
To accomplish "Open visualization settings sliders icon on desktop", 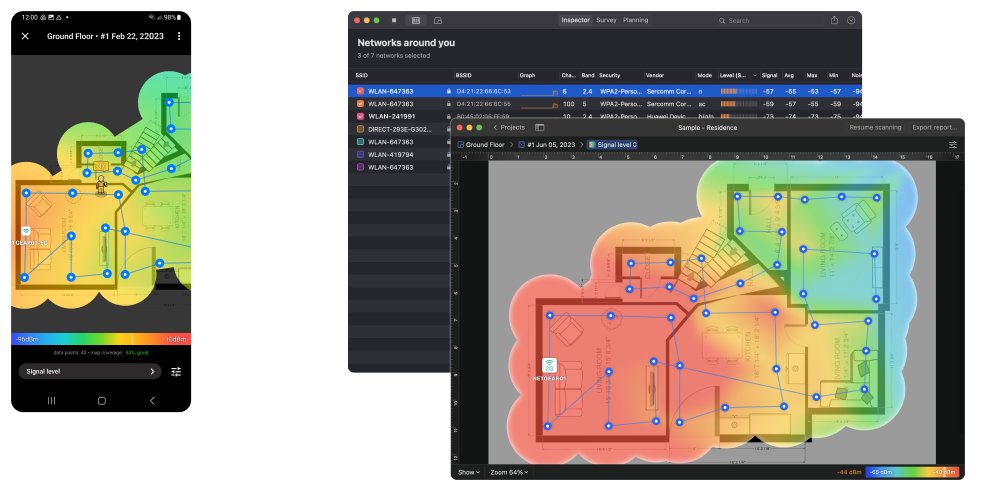I will pos(953,145).
